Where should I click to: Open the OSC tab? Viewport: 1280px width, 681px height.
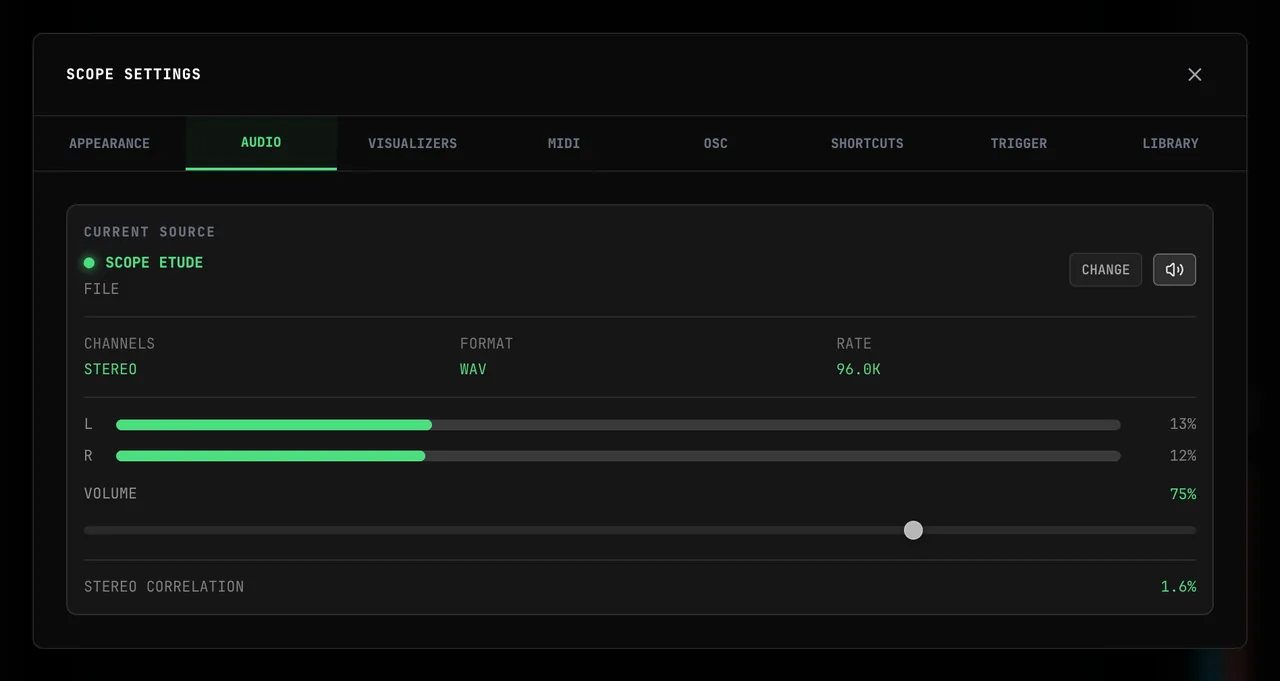716,143
